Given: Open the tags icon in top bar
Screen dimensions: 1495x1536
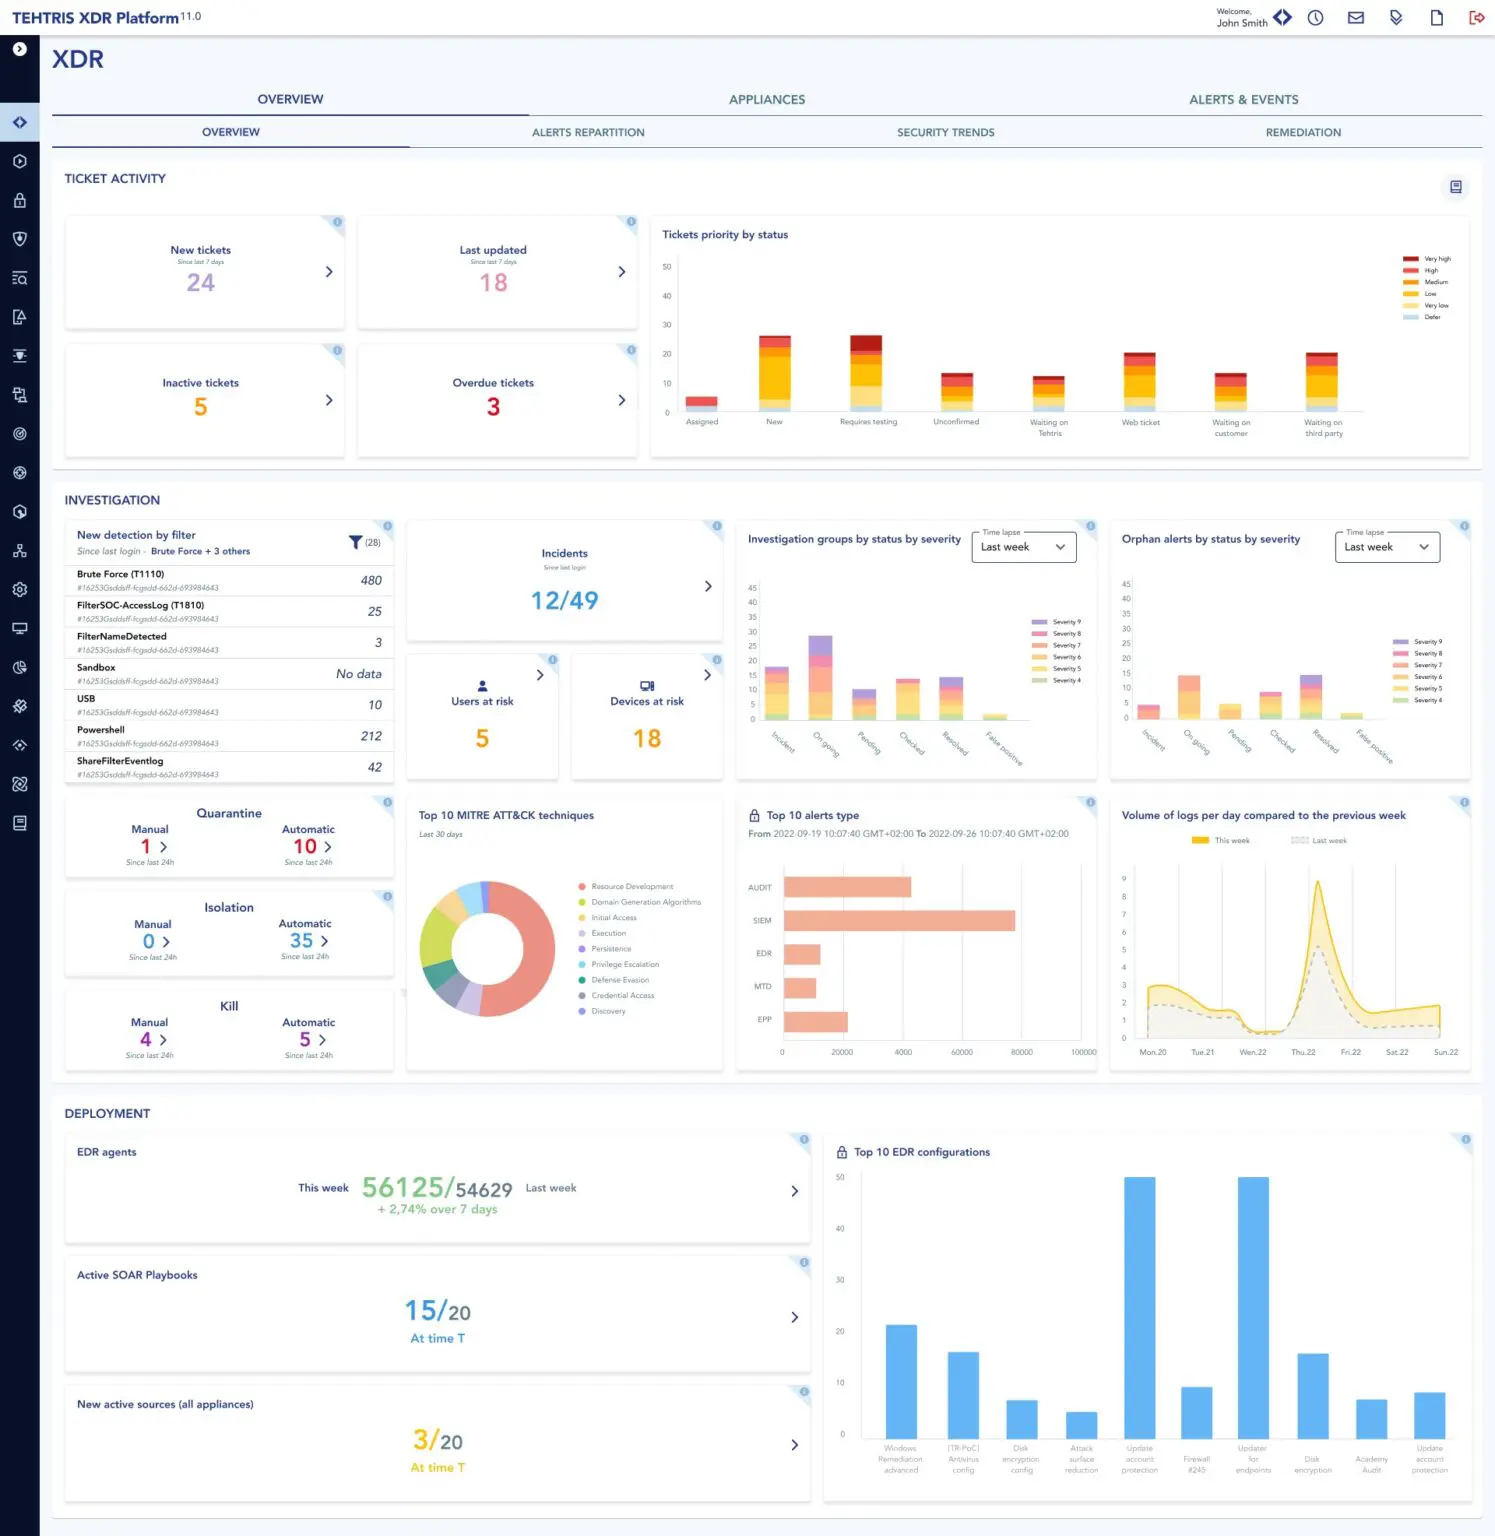Looking at the screenshot, I should tap(1396, 18).
